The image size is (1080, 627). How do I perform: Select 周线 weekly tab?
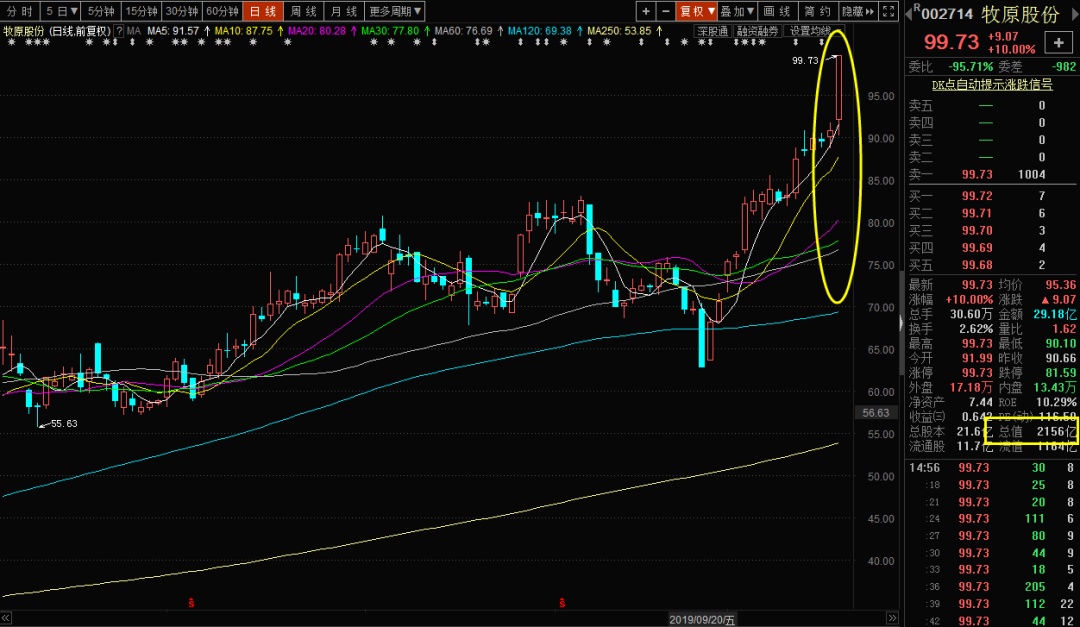click(x=303, y=11)
